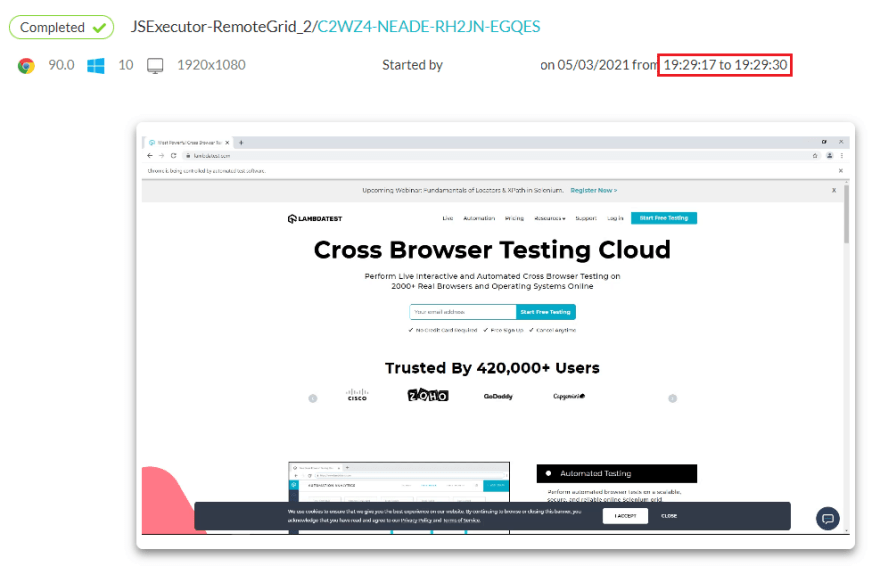
Task: Close the LambdaTest browser tab
Action: coord(227,142)
